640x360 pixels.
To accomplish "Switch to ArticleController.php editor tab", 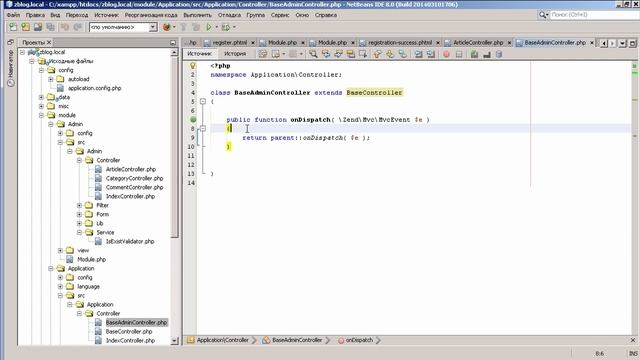I will pyautogui.click(x=478, y=42).
